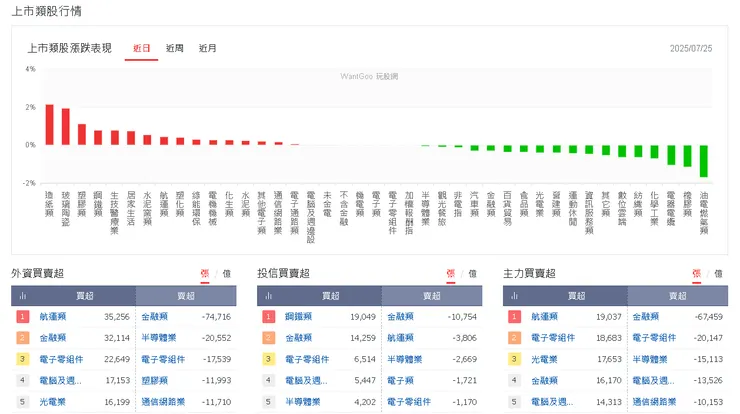Screen dimensions: 740x414
Task: Open 光電業 link with 17,653 in 主力買超
Action: pos(544,359)
